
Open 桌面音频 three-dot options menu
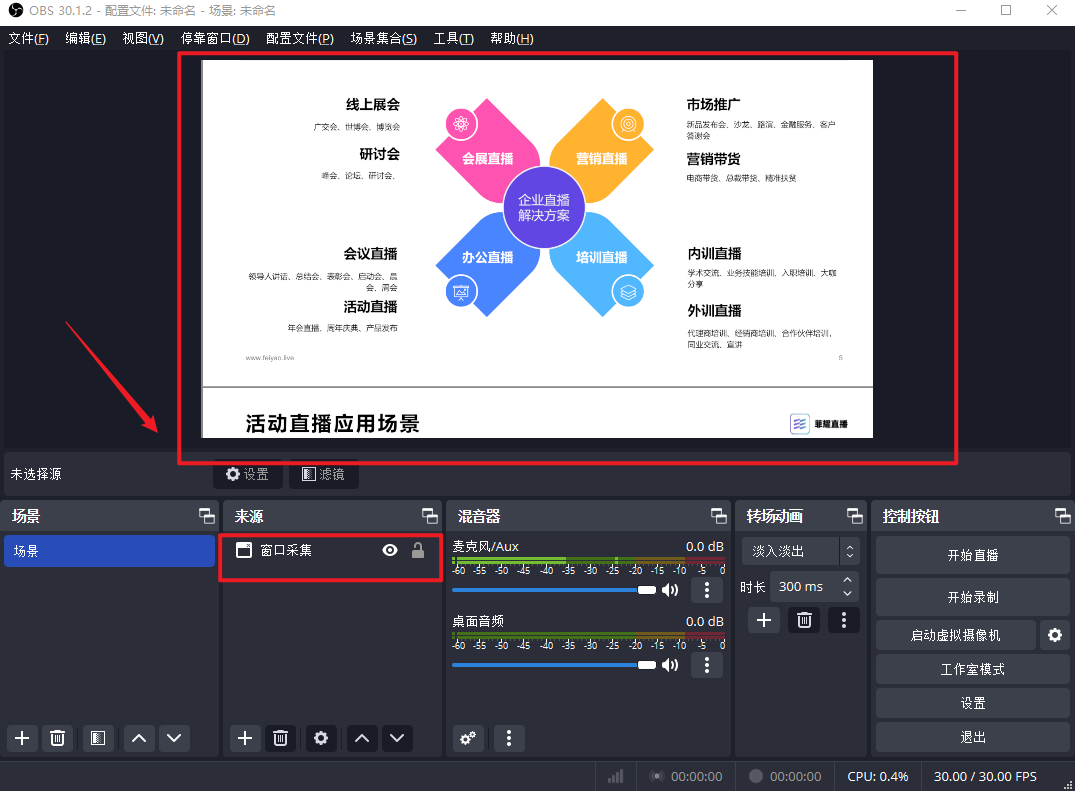(x=707, y=665)
